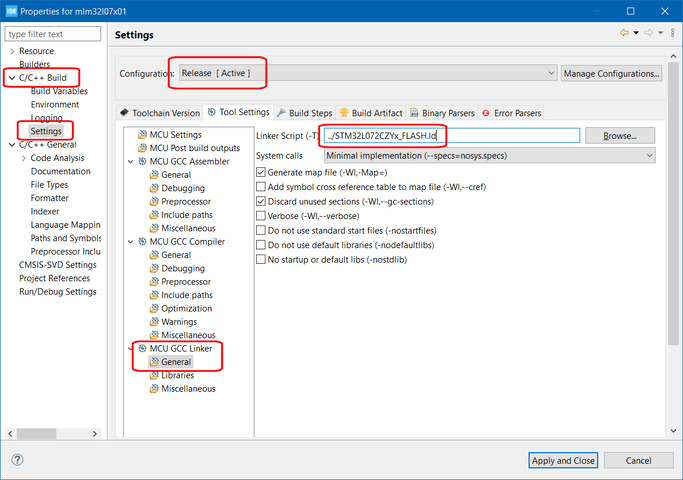Screen dimensions: 683x480
Task: Click the settings pane scroll-down arrow
Action: pos(673,431)
